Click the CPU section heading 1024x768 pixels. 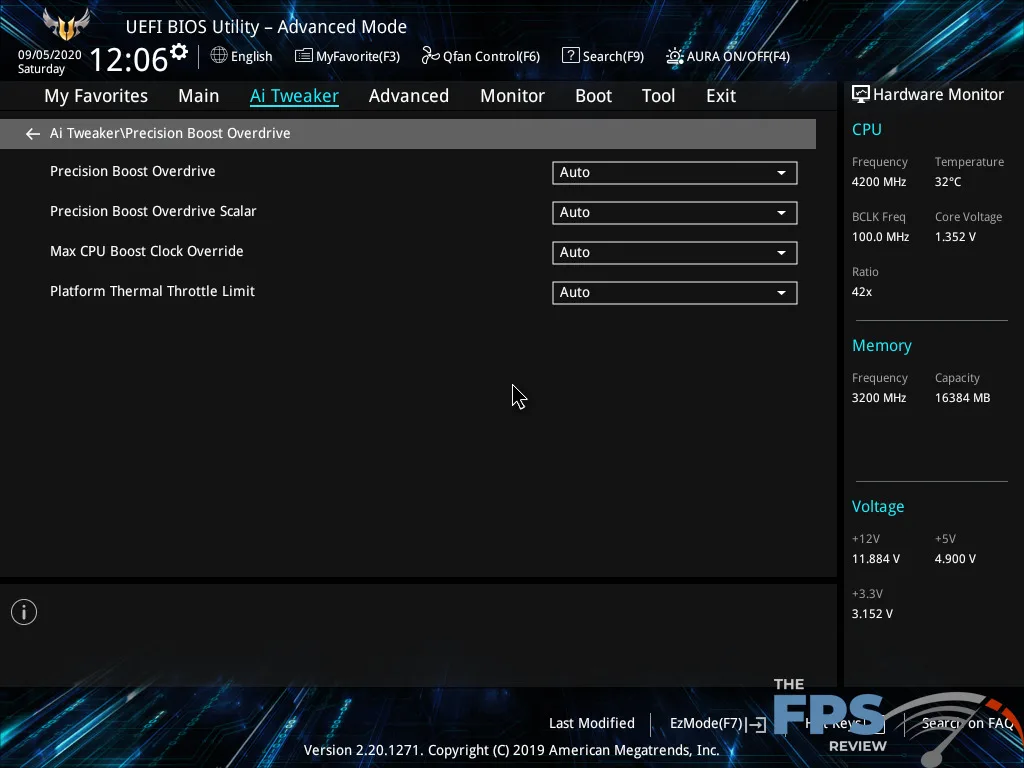pyautogui.click(x=867, y=129)
